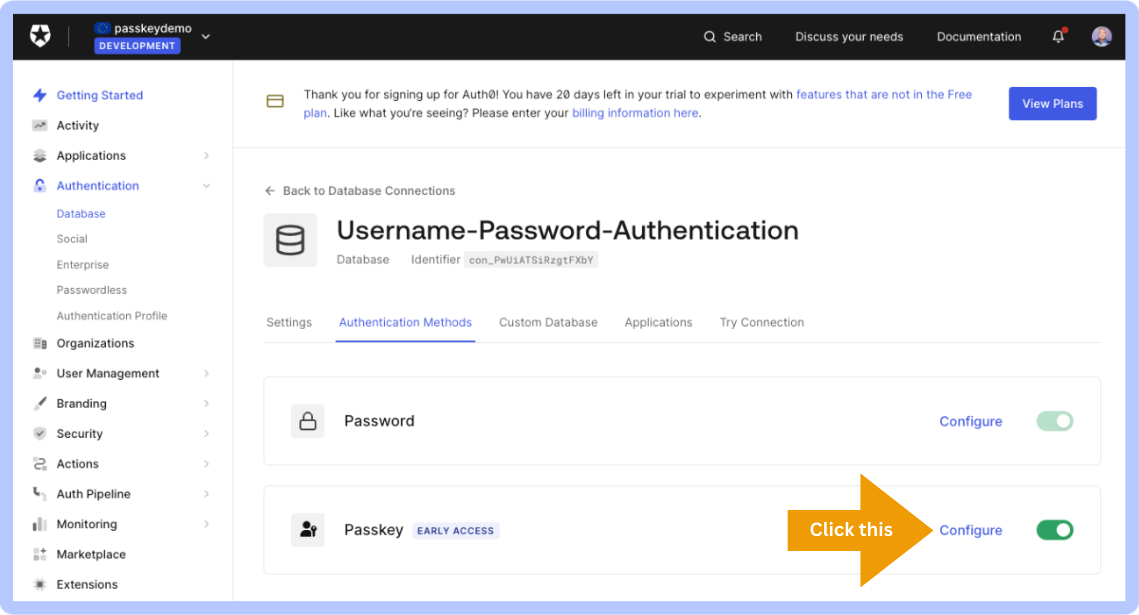Expand the Applications sidebar section
The image size is (1139, 615).
(x=206, y=155)
